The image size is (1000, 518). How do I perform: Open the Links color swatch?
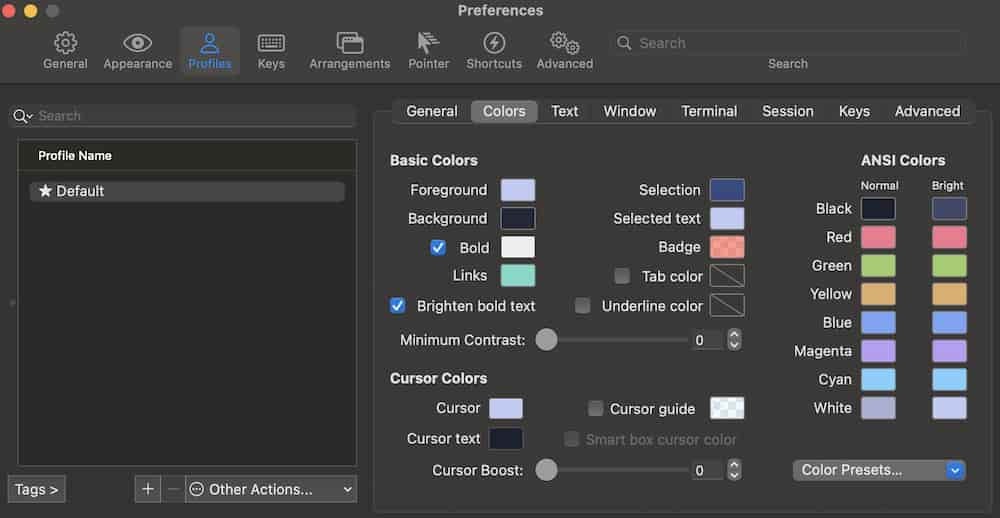point(517,276)
